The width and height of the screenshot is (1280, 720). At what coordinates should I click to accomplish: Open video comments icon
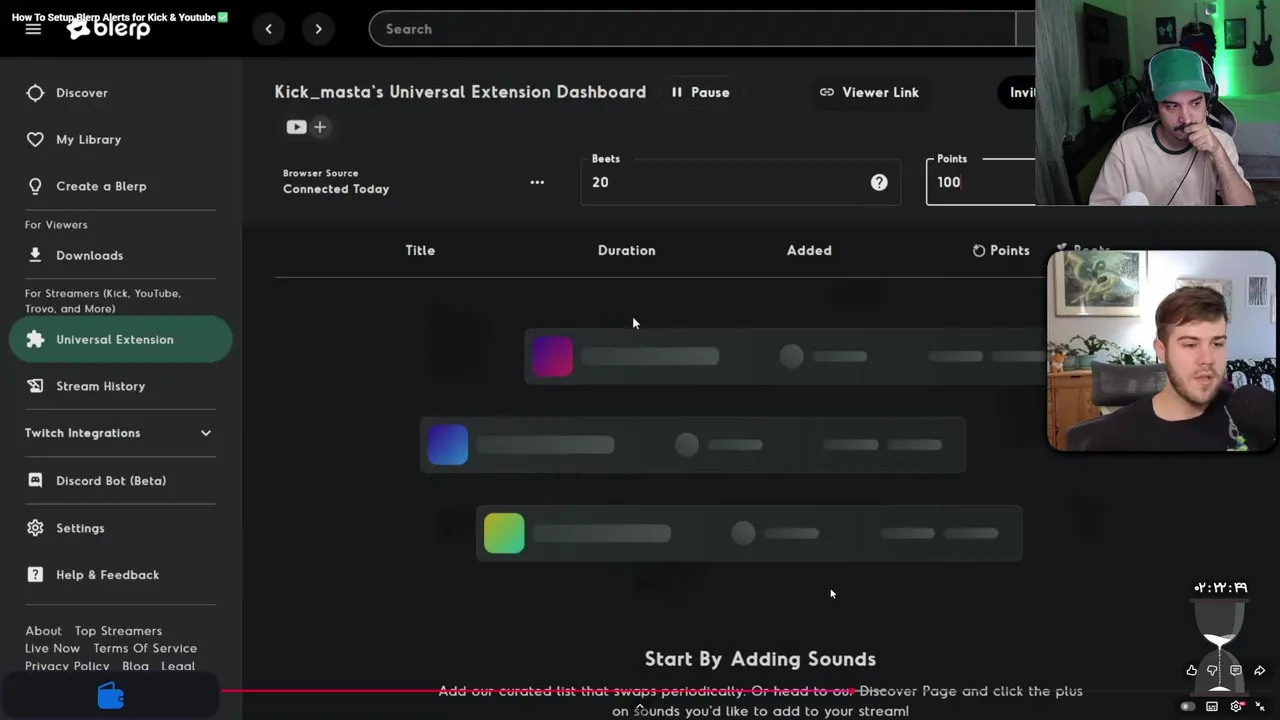[x=1236, y=671]
